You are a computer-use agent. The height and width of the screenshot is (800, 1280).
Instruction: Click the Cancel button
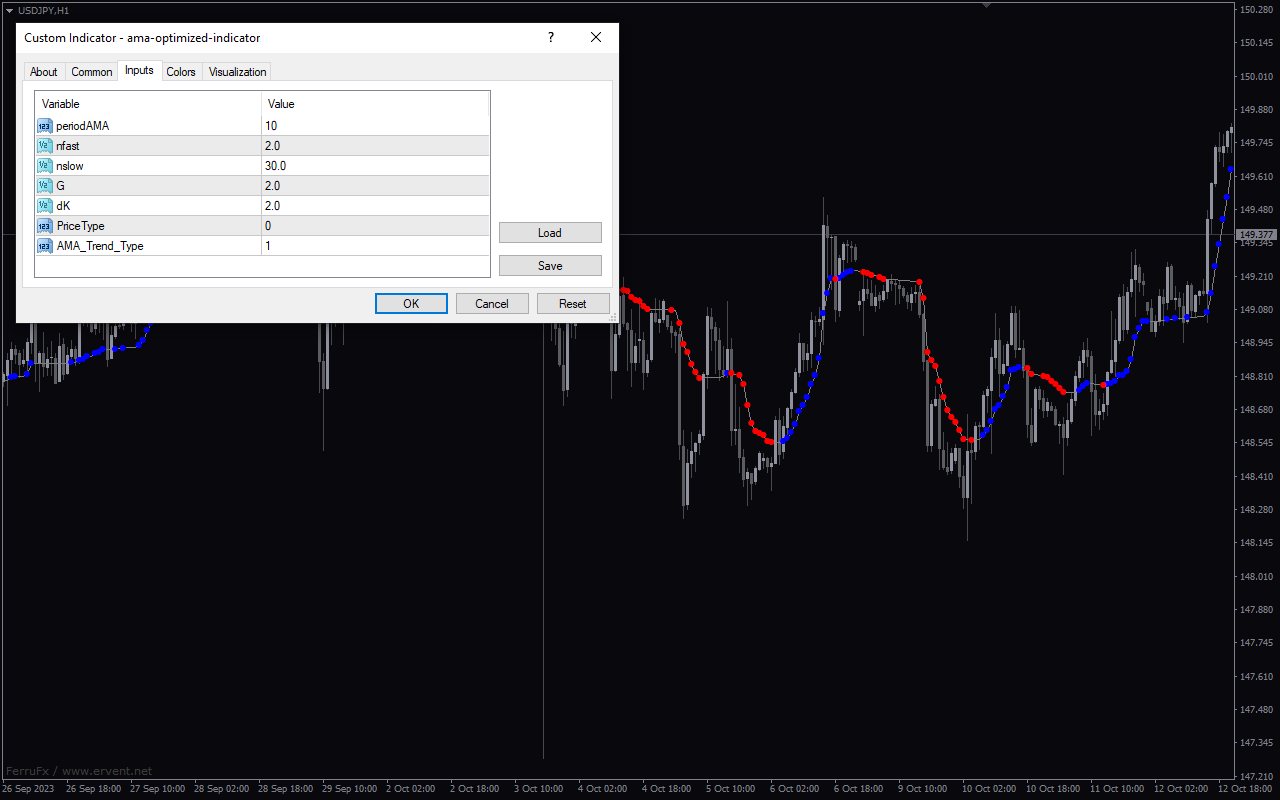(x=492, y=304)
